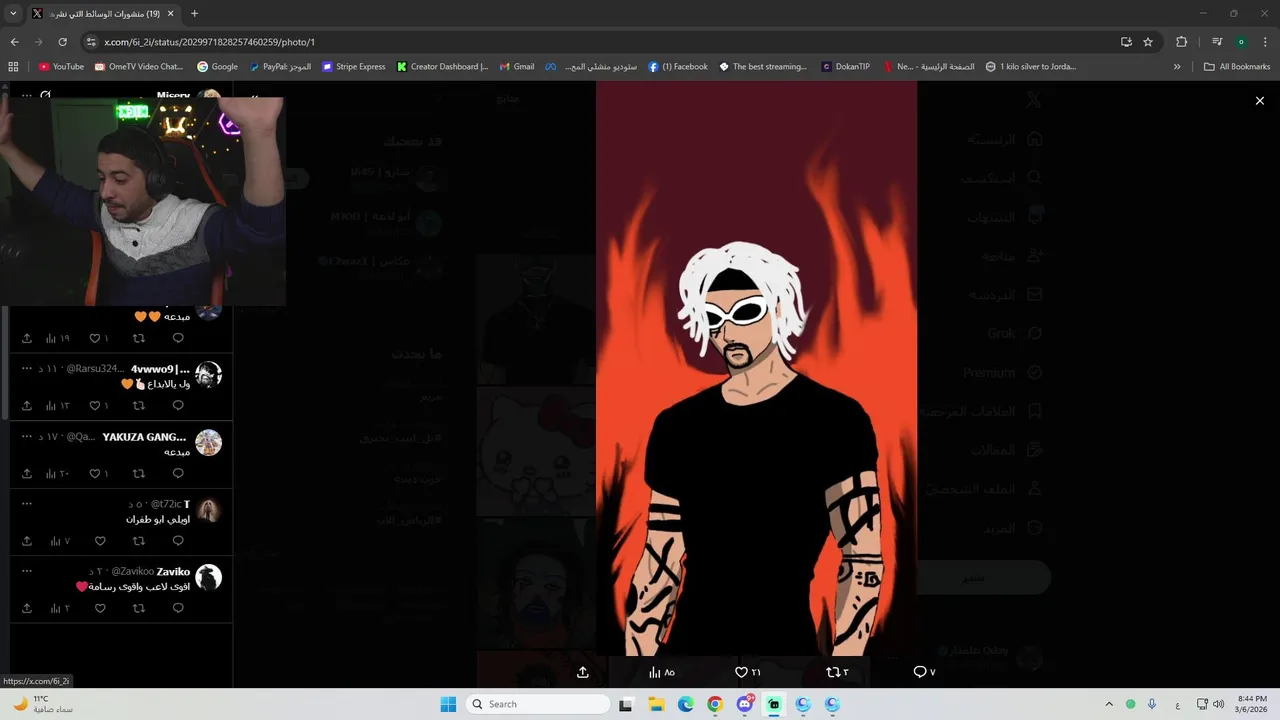Reply to the YAKUZA GANG comment

178,473
